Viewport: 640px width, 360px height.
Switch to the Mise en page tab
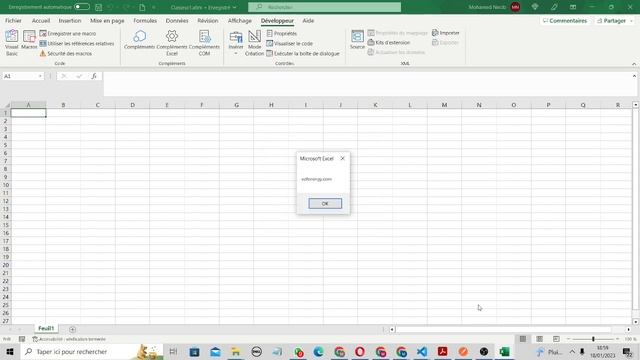pyautogui.click(x=107, y=20)
